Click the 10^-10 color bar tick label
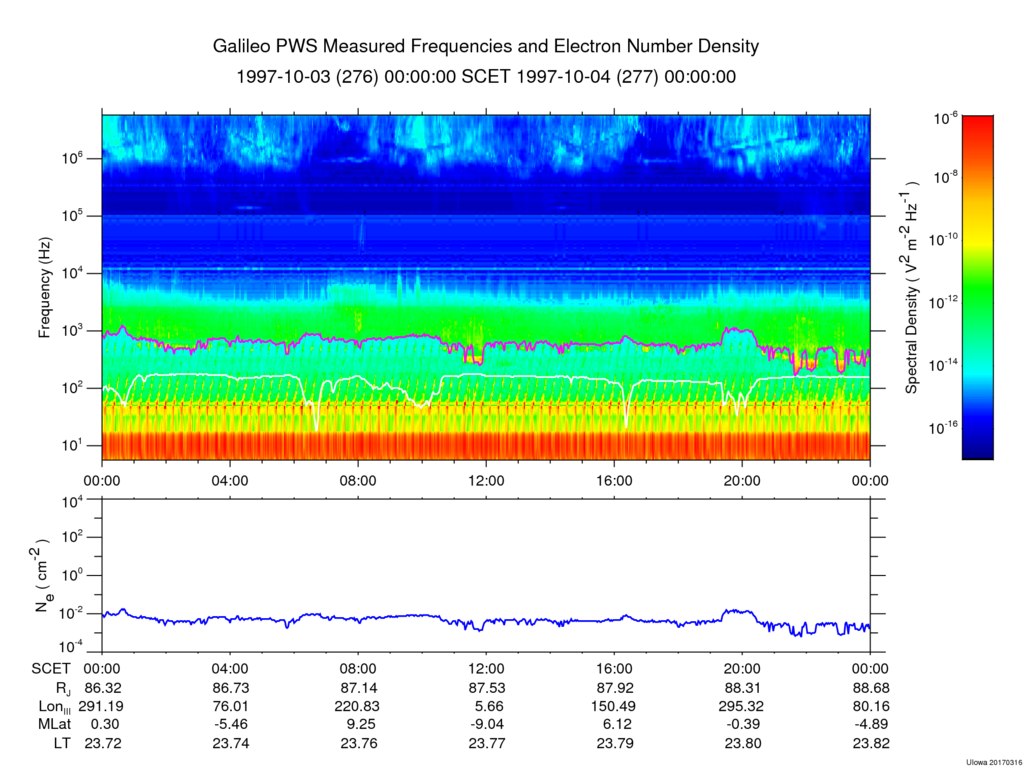 click(x=942, y=239)
